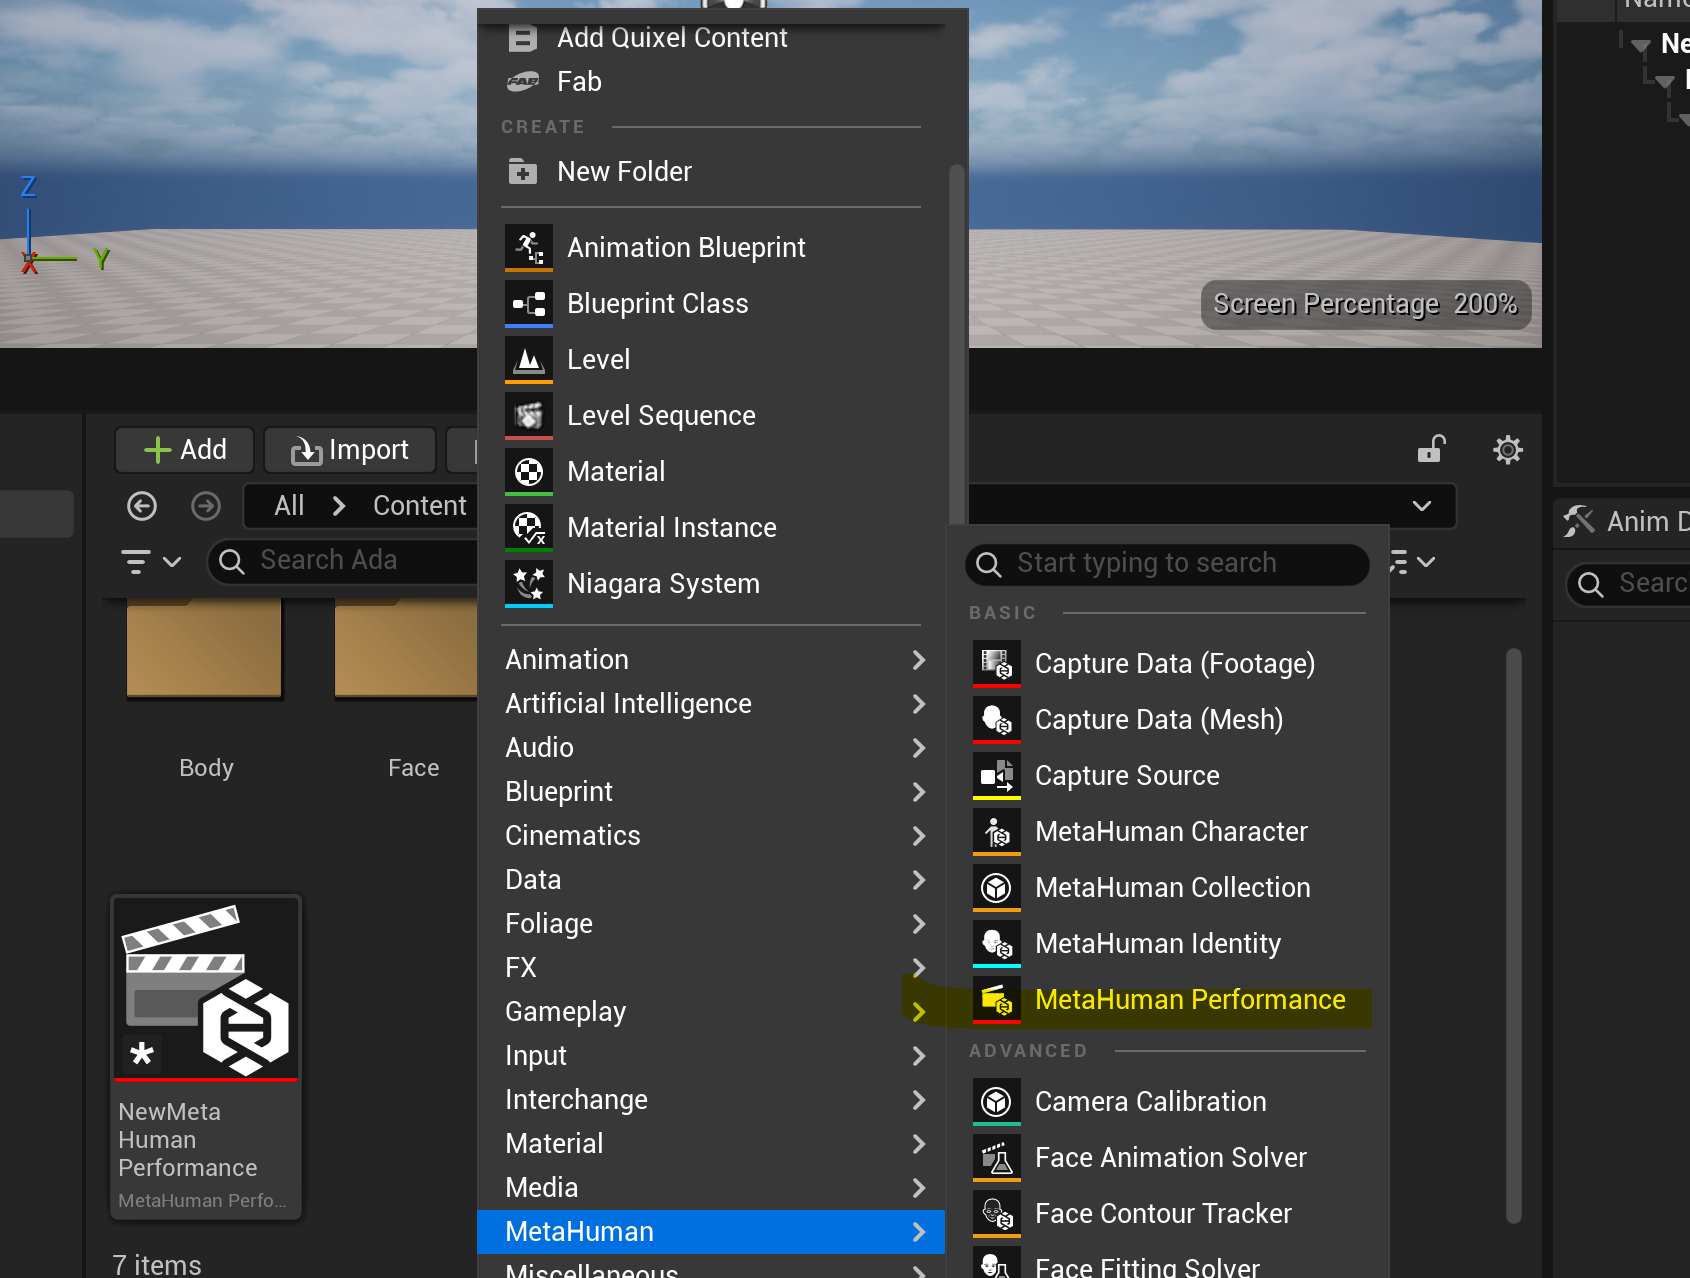The width and height of the screenshot is (1690, 1278).
Task: Click the All breadcrumb
Action: pyautogui.click(x=289, y=506)
